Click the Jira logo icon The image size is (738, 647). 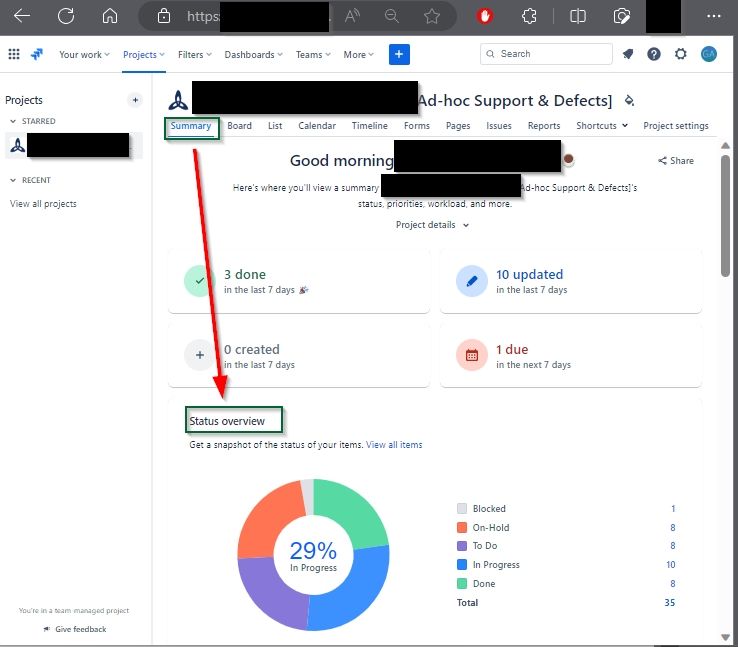[37, 54]
